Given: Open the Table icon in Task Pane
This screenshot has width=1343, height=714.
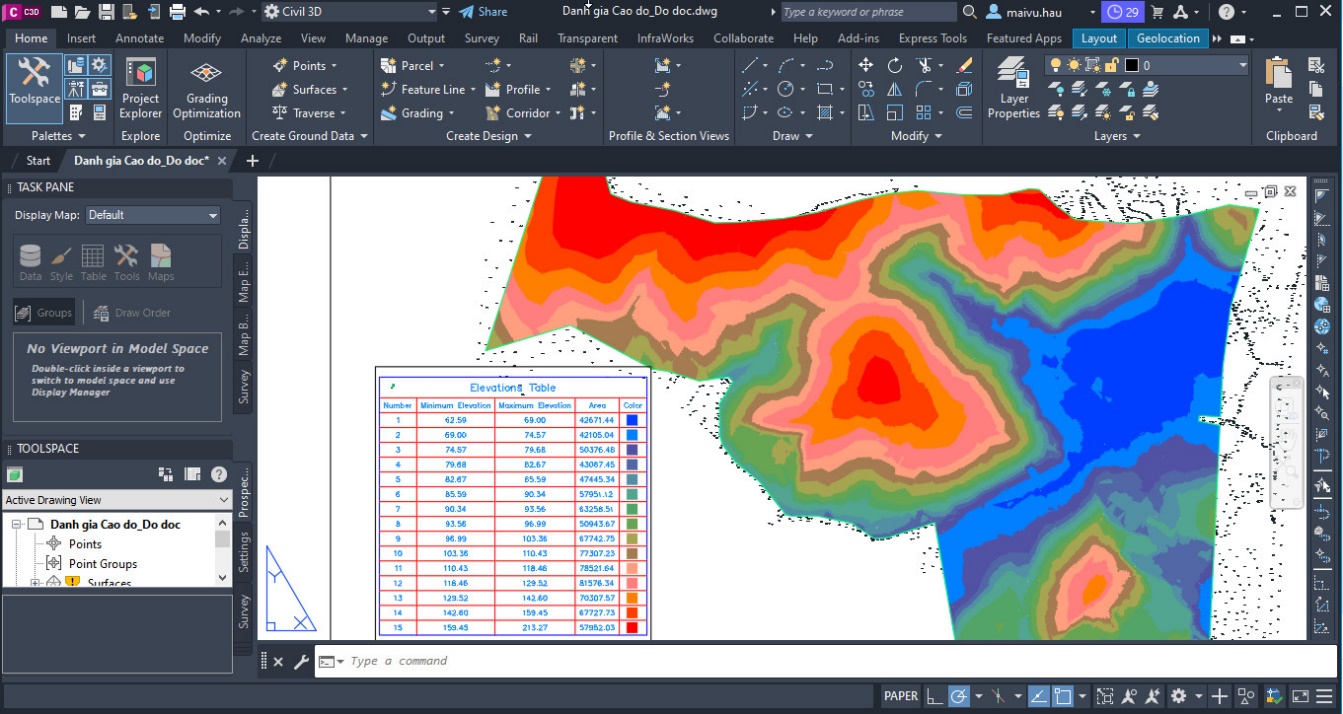Looking at the screenshot, I should 93,262.
